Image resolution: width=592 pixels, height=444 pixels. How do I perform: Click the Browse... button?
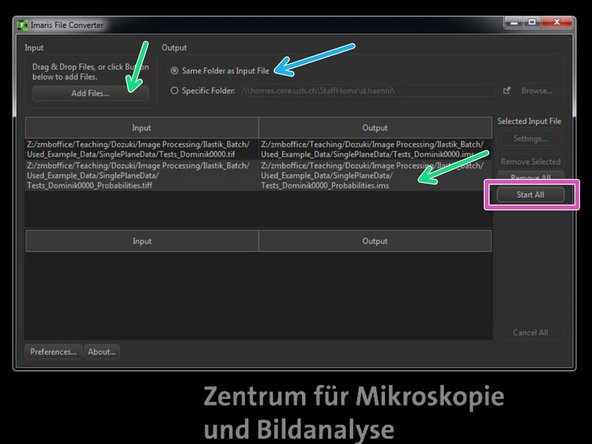(536, 91)
